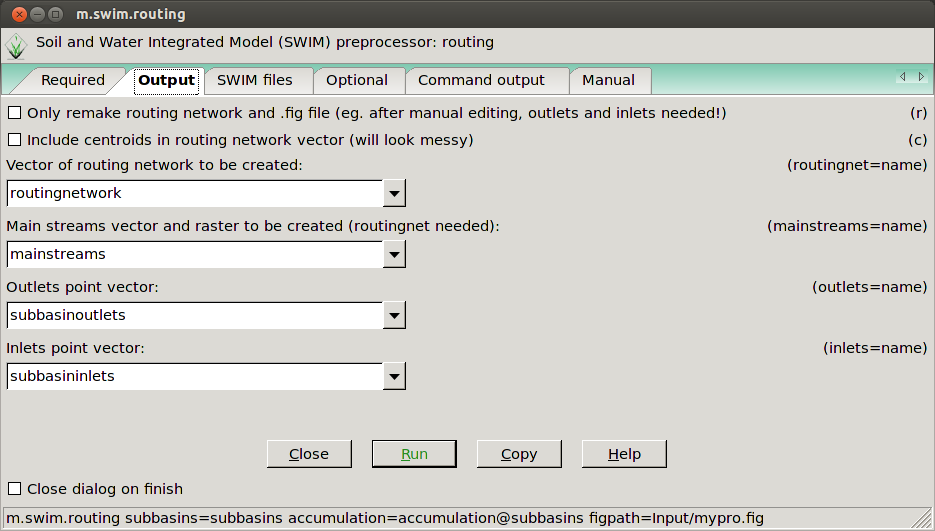The image size is (935, 531).
Task: Open the SWIM files tab
Action: [255, 80]
